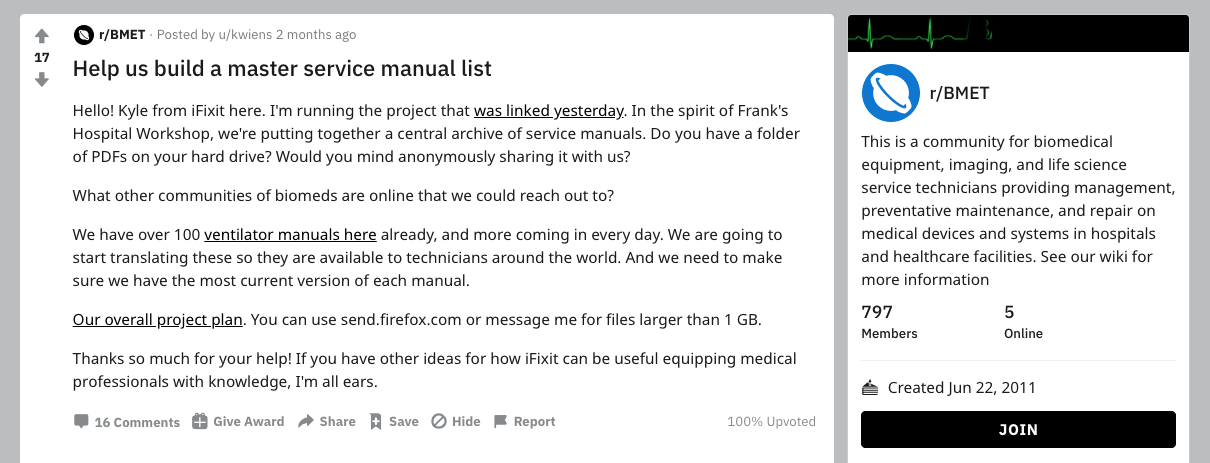Open the large r/BMET sidebar avatar

coord(891,93)
